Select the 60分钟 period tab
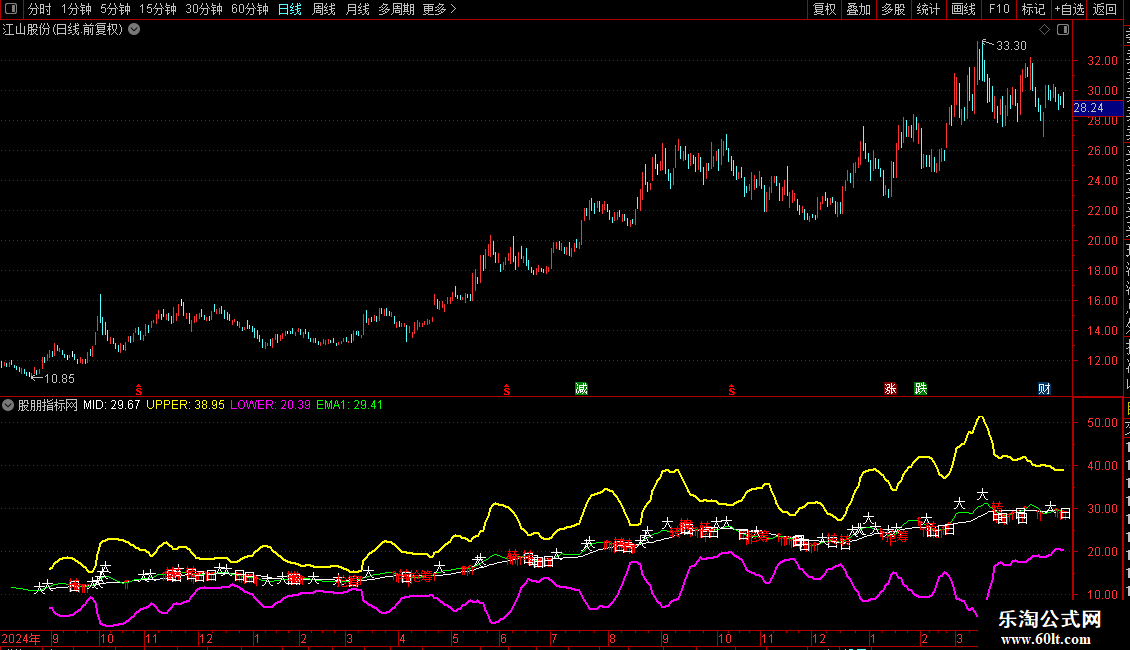The height and width of the screenshot is (650, 1130). [250, 9]
